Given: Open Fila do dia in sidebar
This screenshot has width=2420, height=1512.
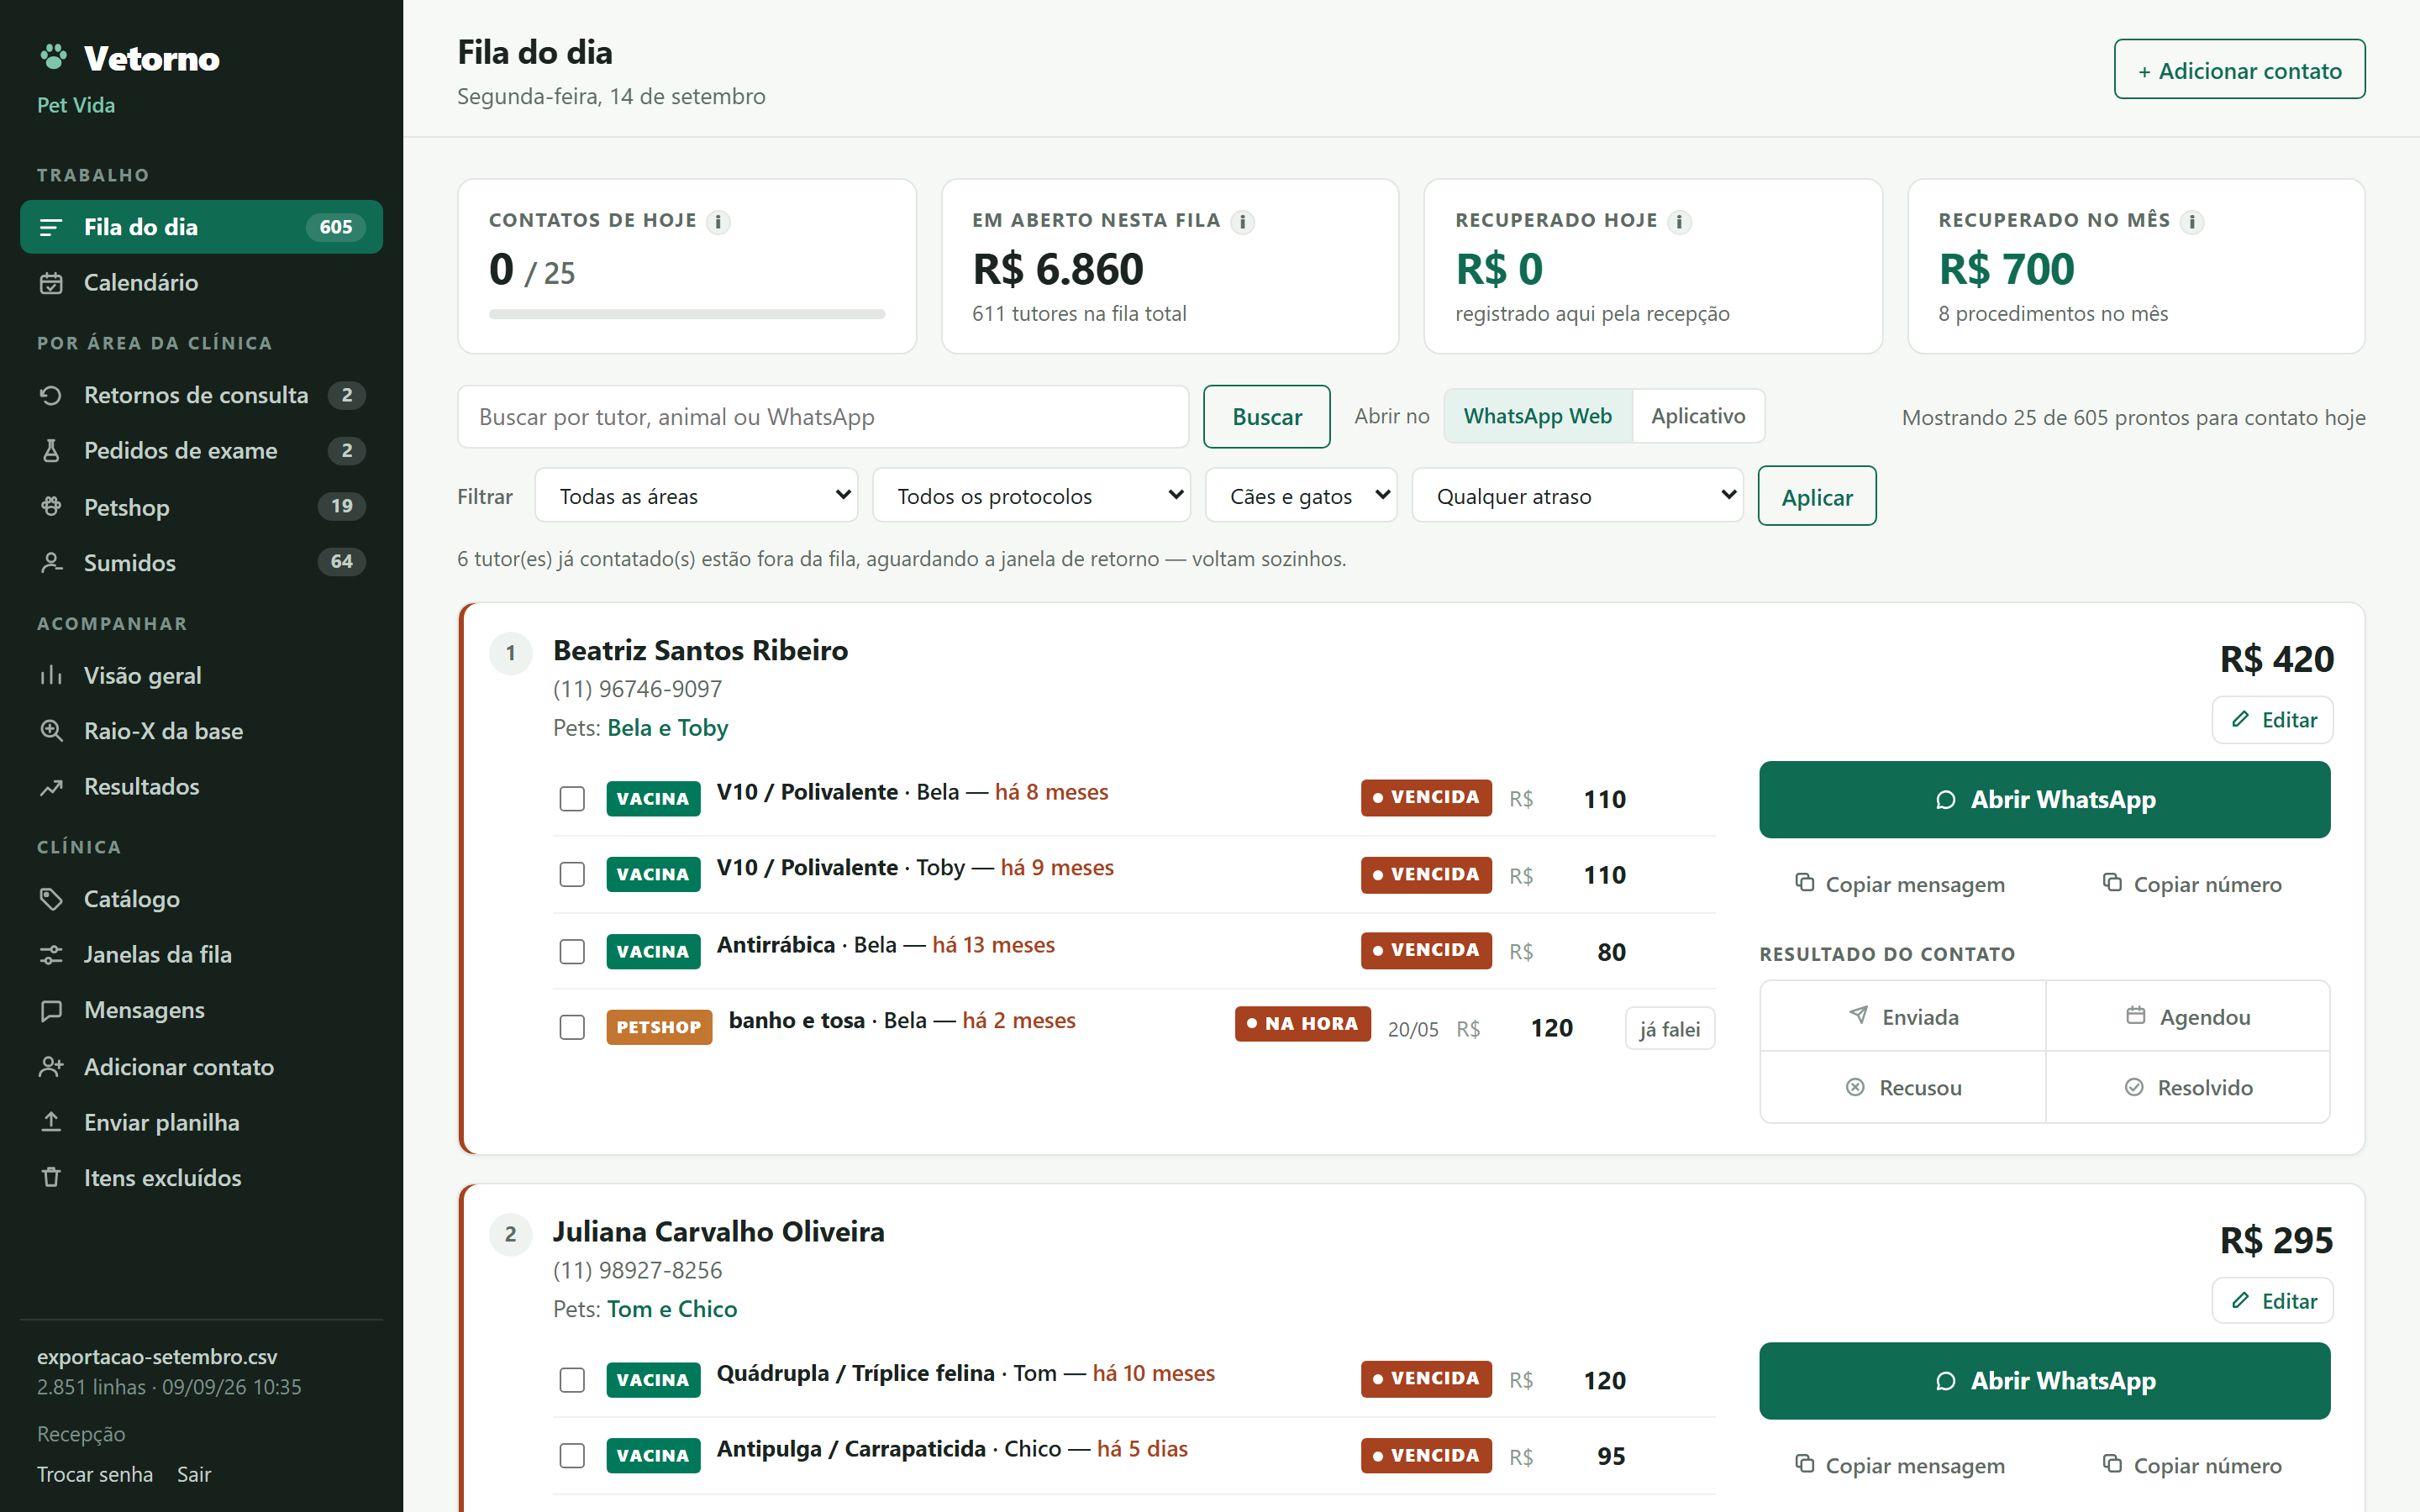Looking at the screenshot, I should pyautogui.click(x=201, y=227).
